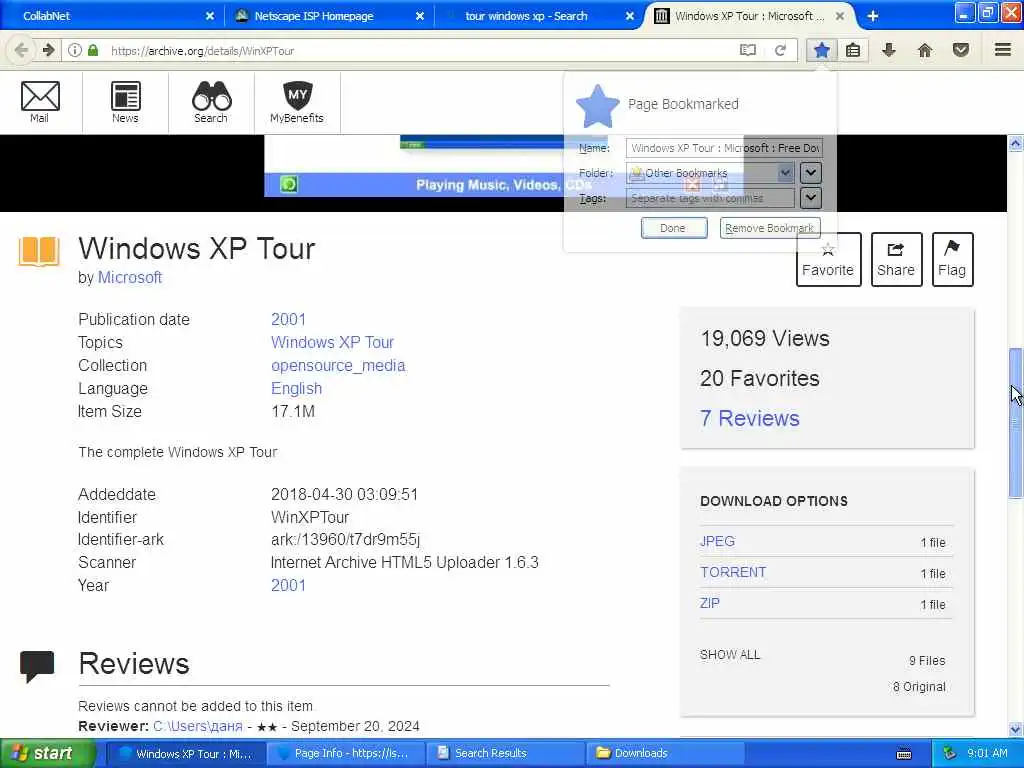The image size is (1024, 768).
Task: Close the Netscape ISP Homepage tab
Action: point(420,16)
